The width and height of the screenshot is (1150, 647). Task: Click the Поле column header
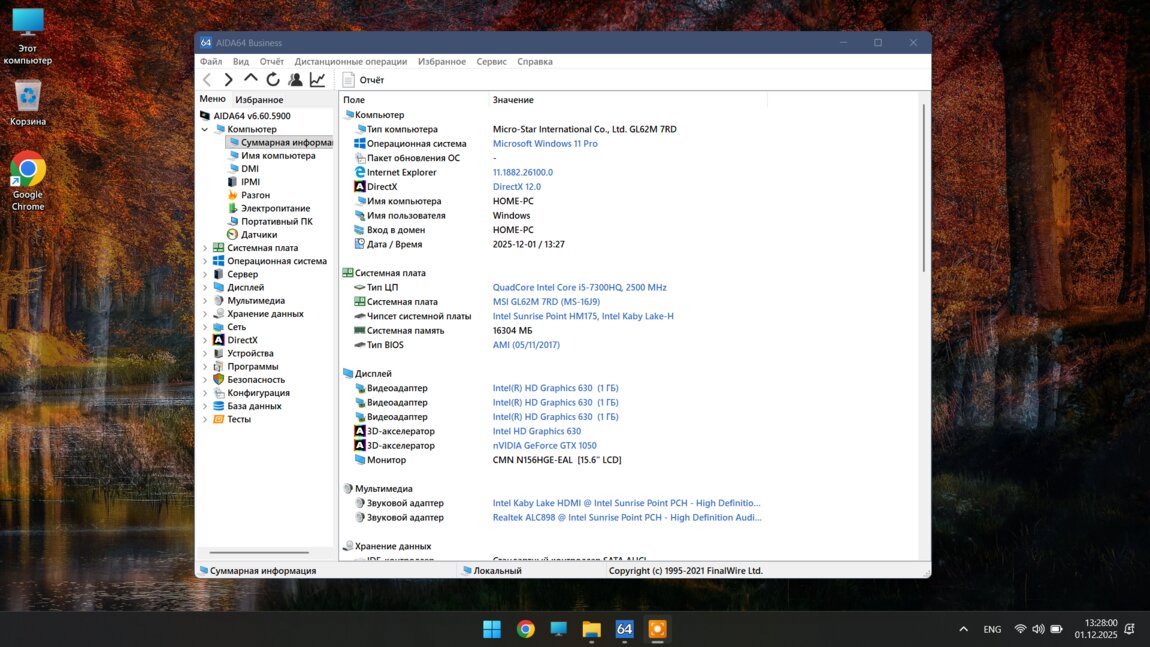point(354,100)
